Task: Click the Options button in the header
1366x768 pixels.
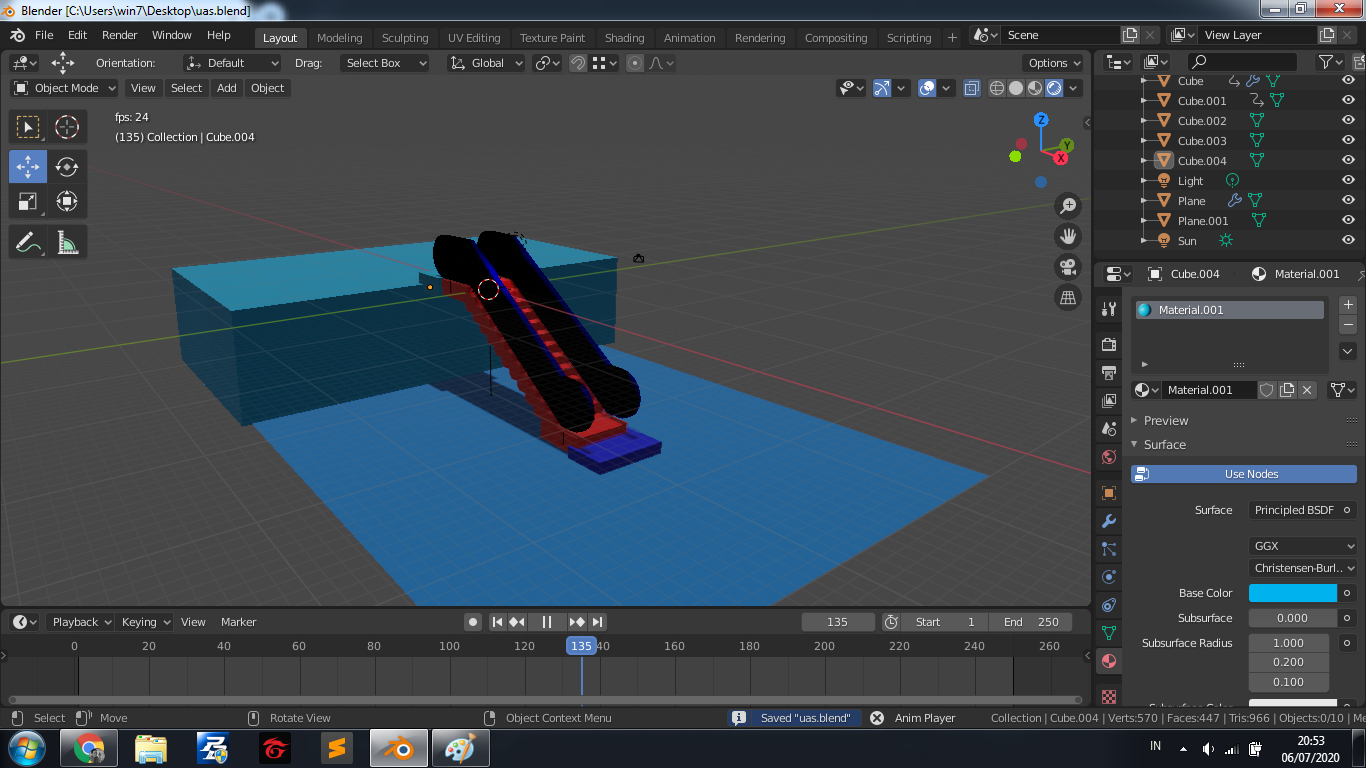Action: (1052, 62)
